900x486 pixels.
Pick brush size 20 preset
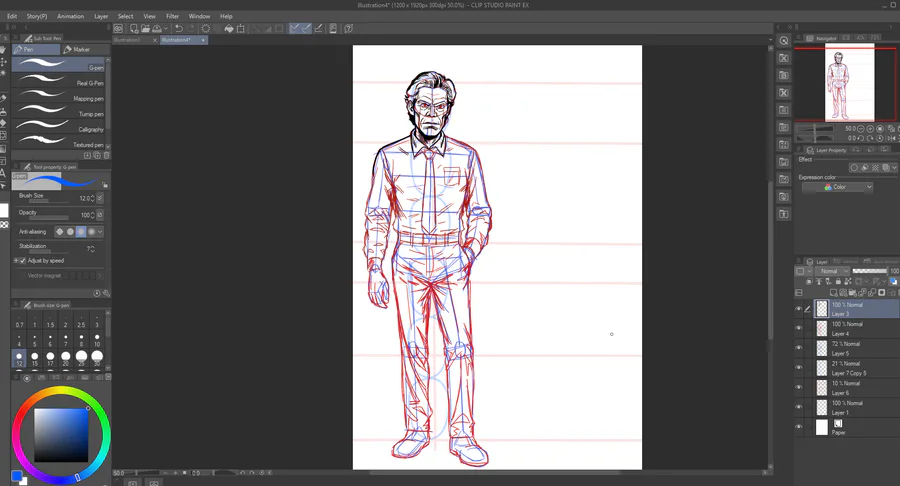(x=65, y=359)
